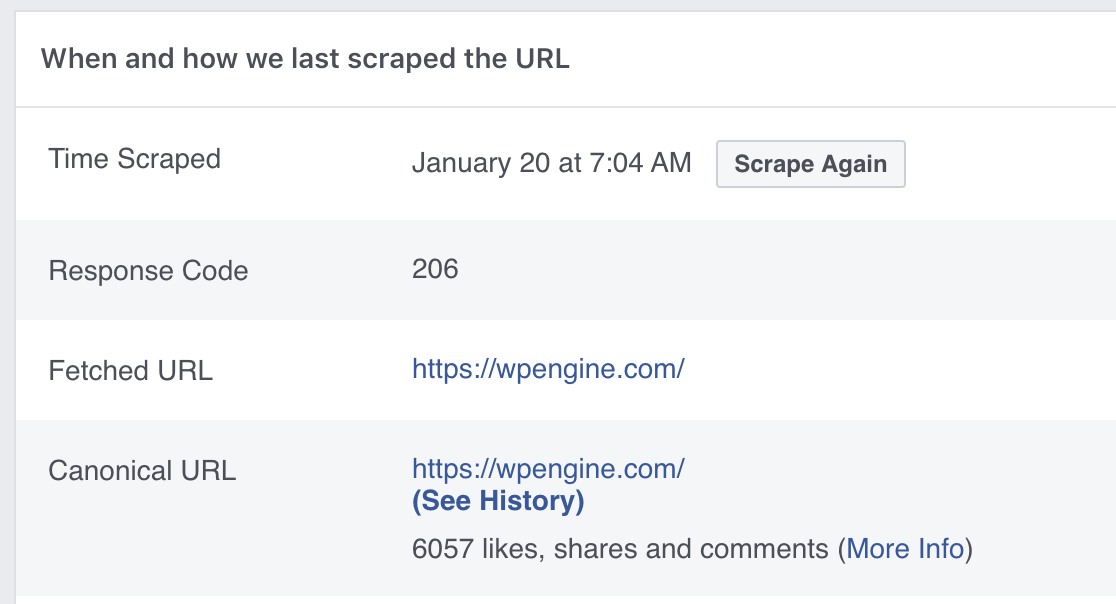The height and width of the screenshot is (604, 1116).
Task: Open the wpengine.com link beside Fetched URL
Action: click(548, 369)
